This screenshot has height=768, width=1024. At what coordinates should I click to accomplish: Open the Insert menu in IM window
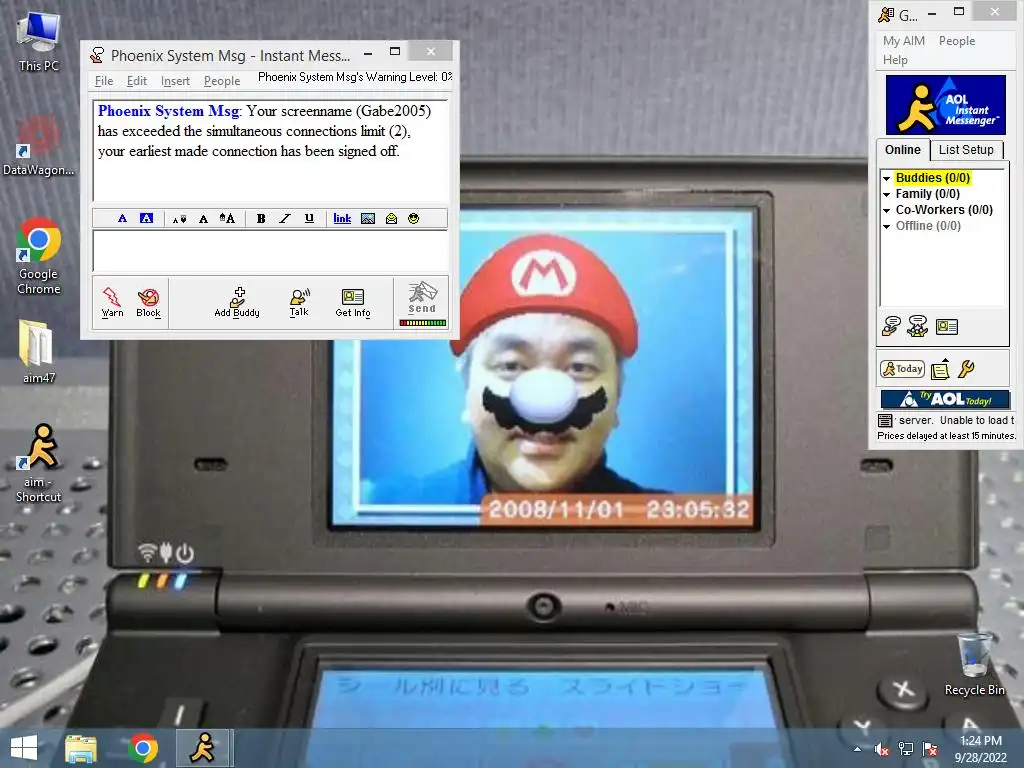175,81
